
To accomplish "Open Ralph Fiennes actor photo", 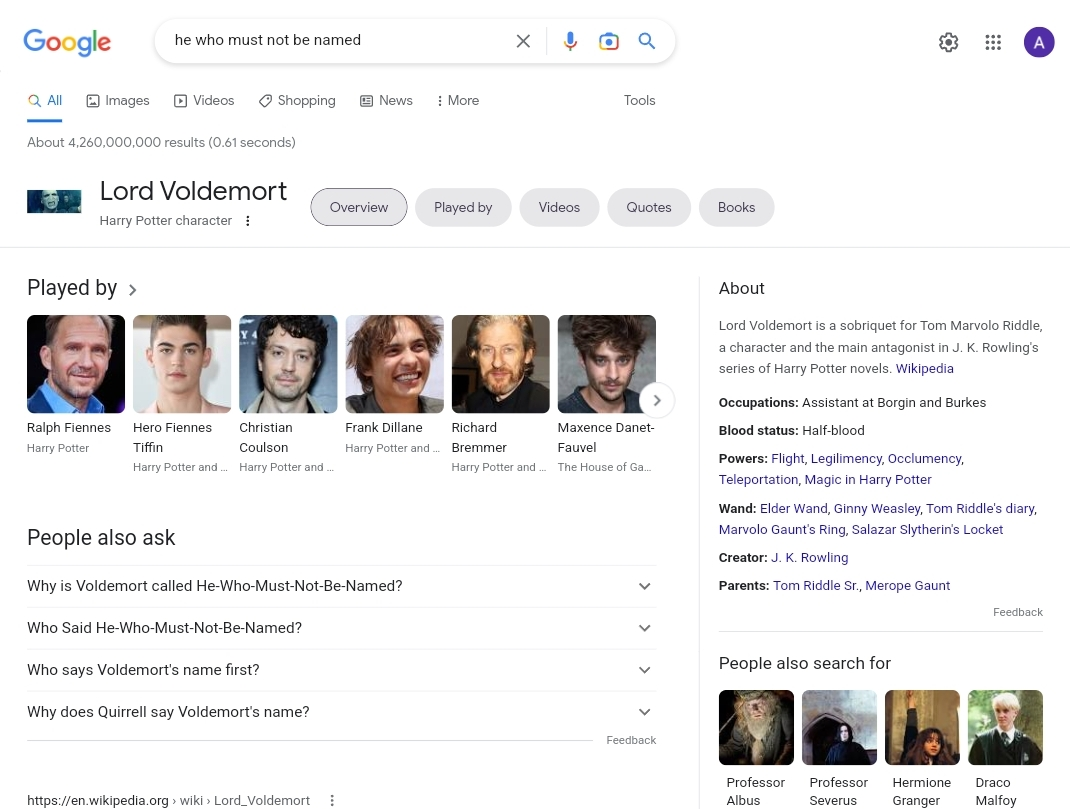I will [76, 364].
